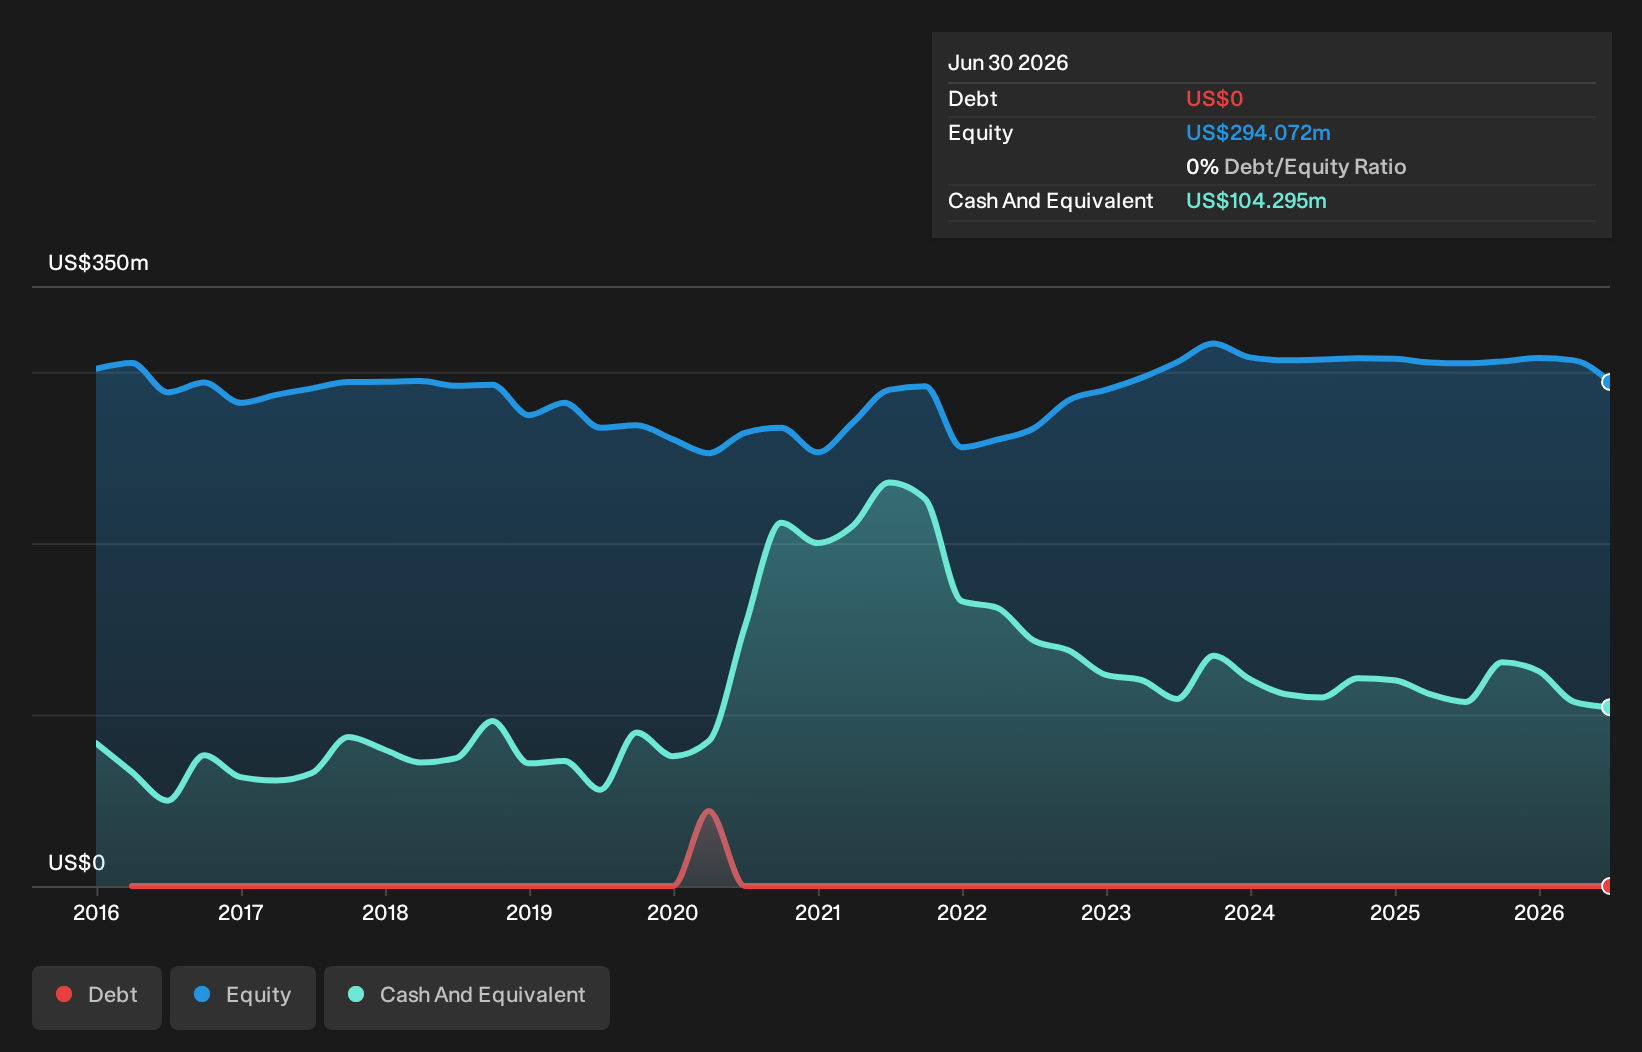Click the red Debt endpoint marker on chart

coord(1608,886)
